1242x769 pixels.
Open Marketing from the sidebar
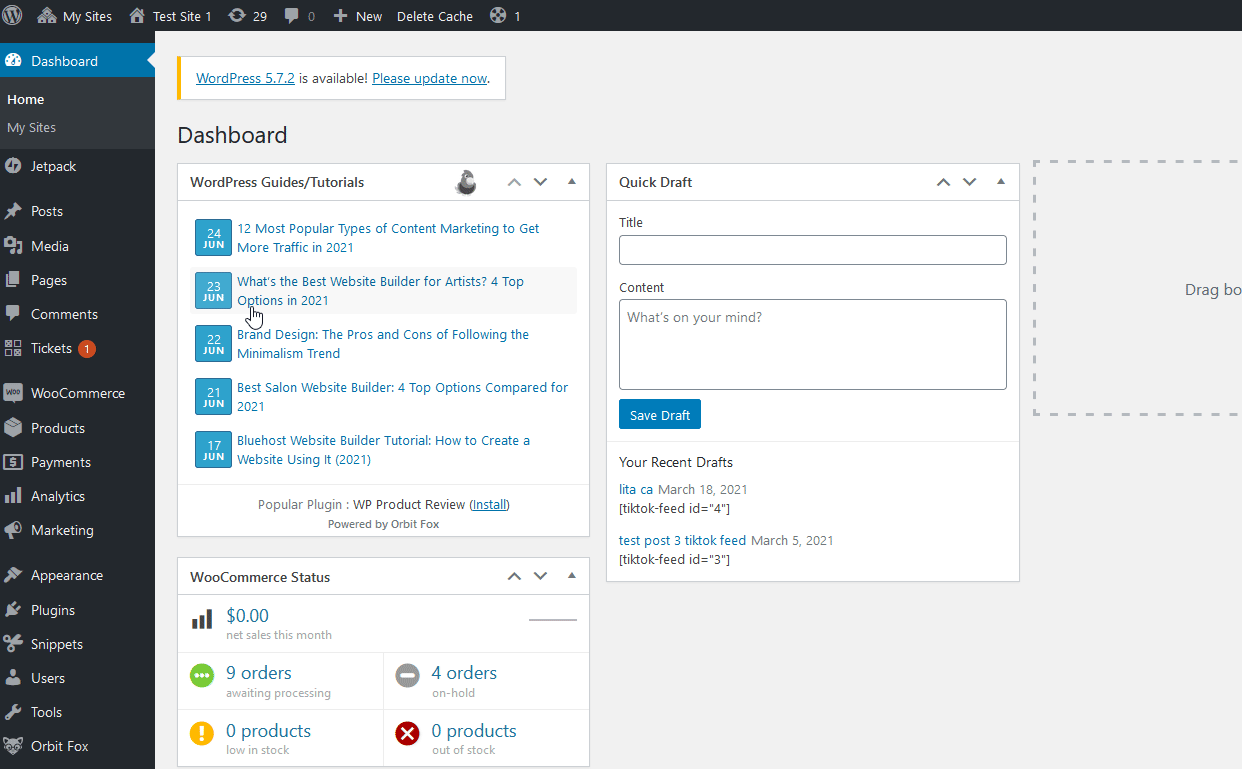(77, 530)
